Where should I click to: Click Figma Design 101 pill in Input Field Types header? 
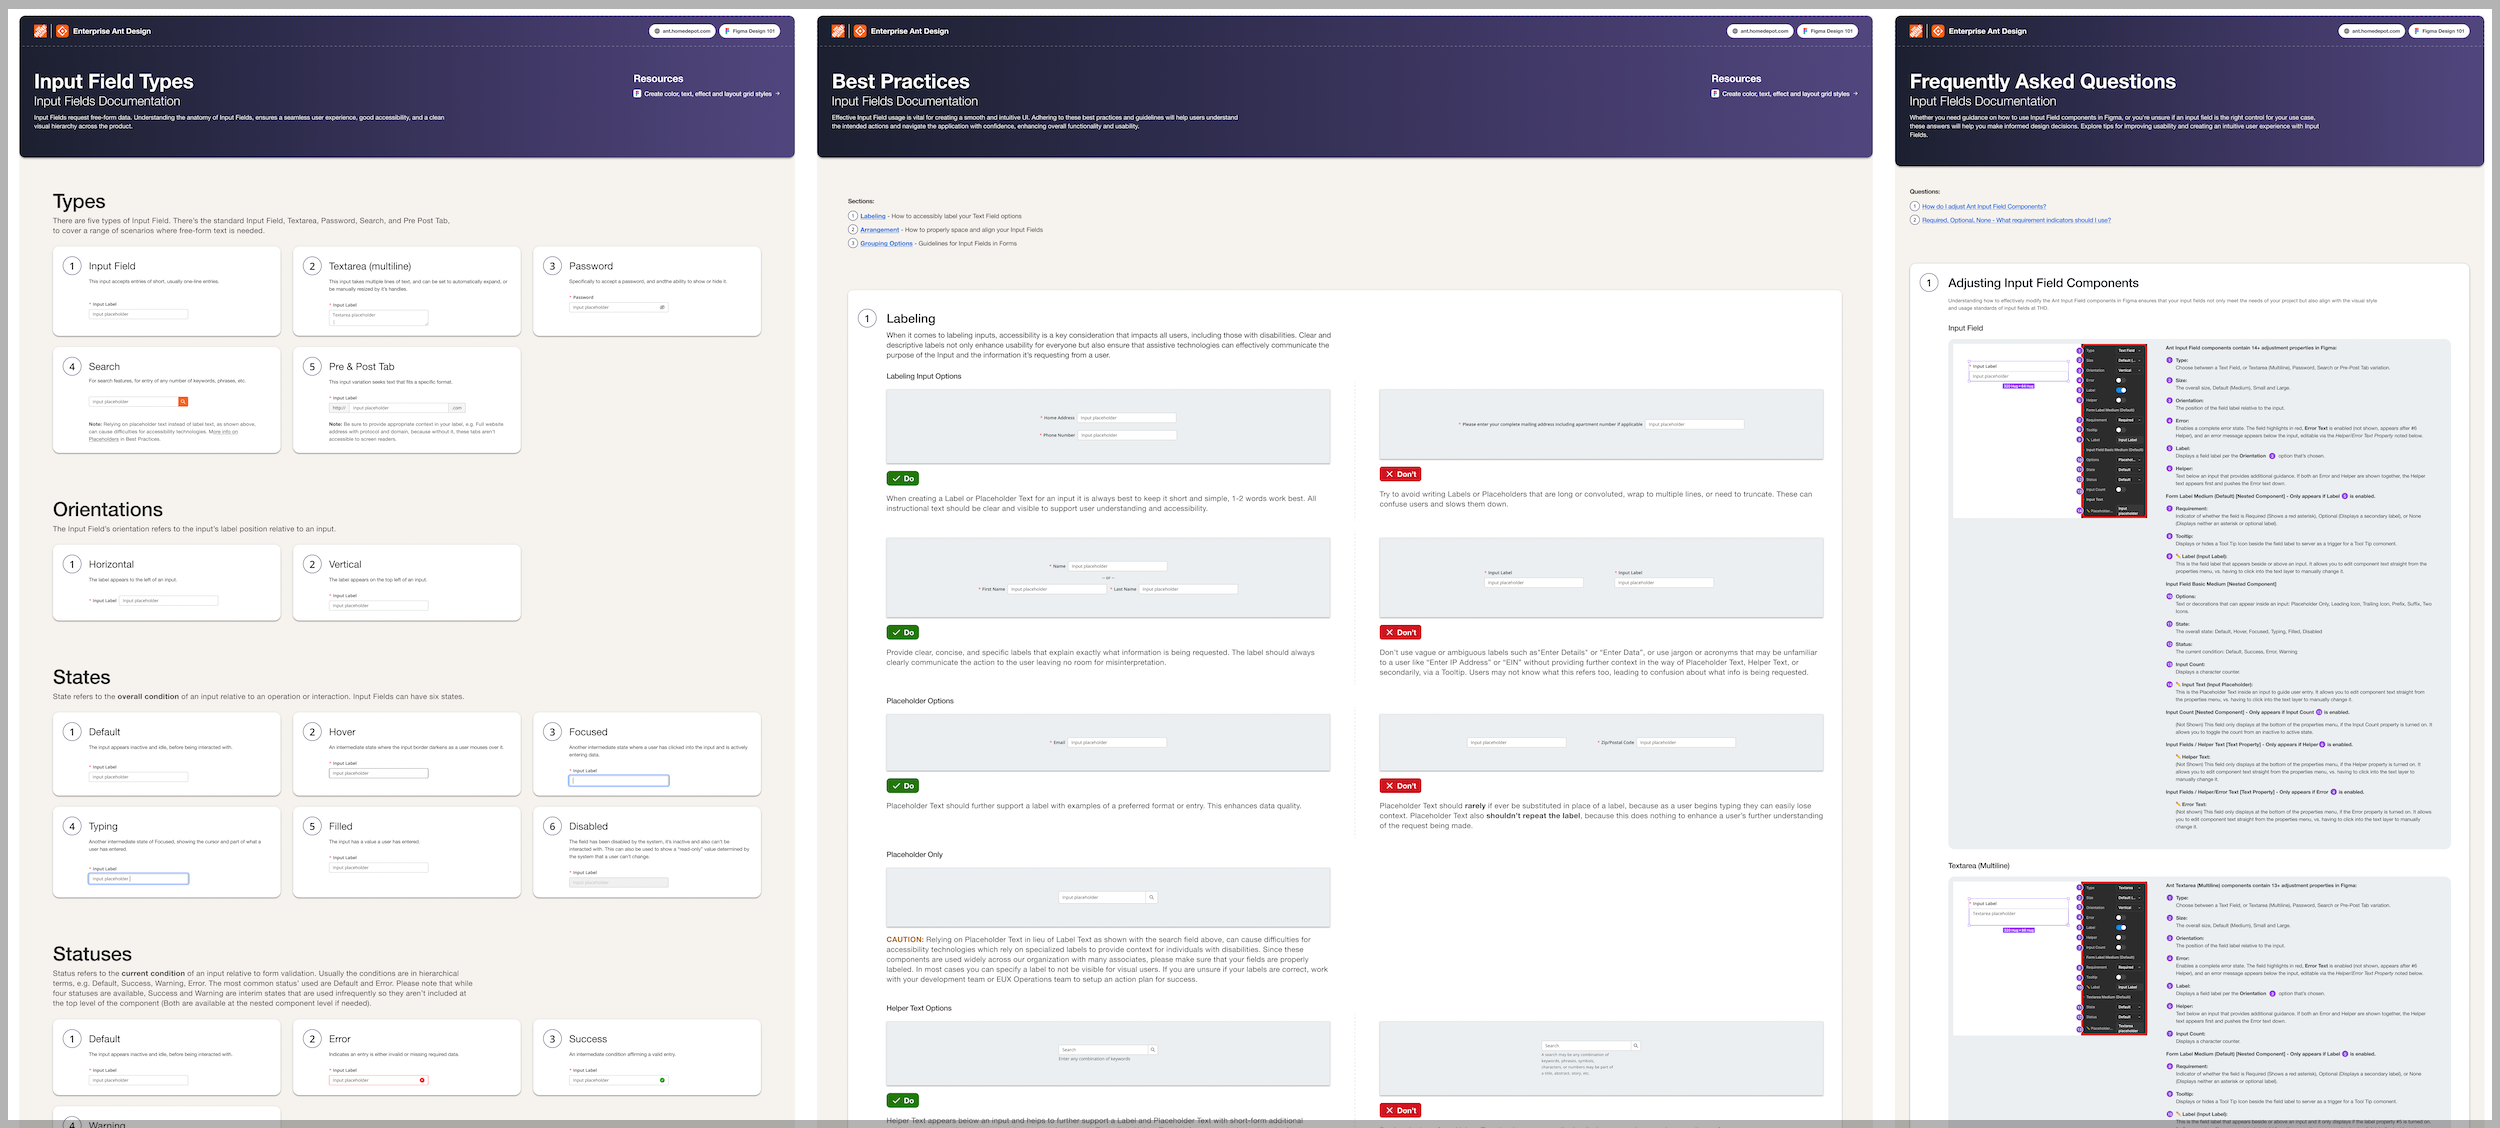(x=750, y=31)
